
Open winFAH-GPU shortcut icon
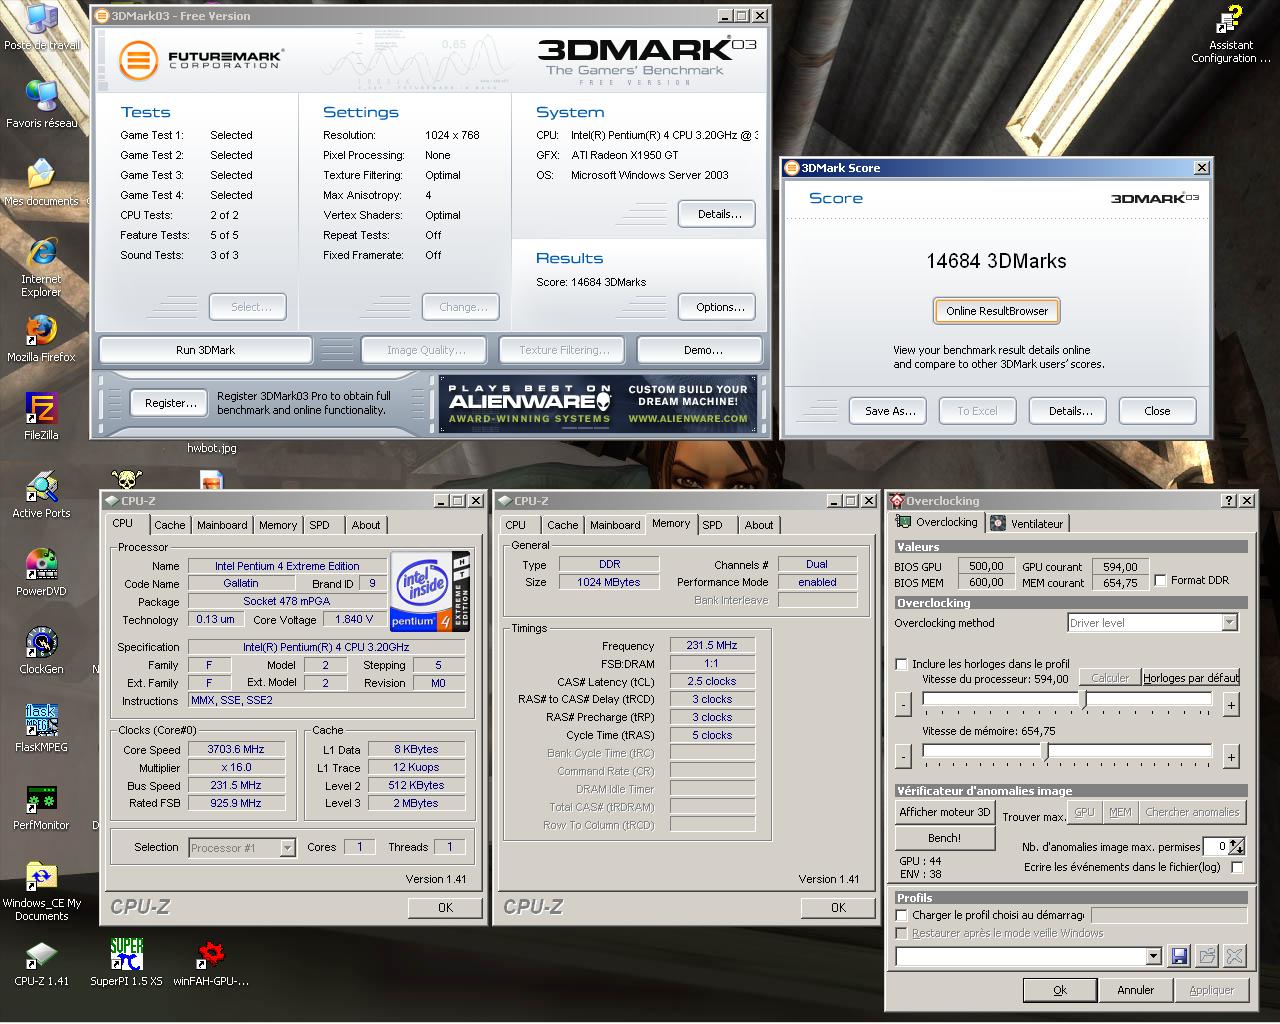pos(210,954)
